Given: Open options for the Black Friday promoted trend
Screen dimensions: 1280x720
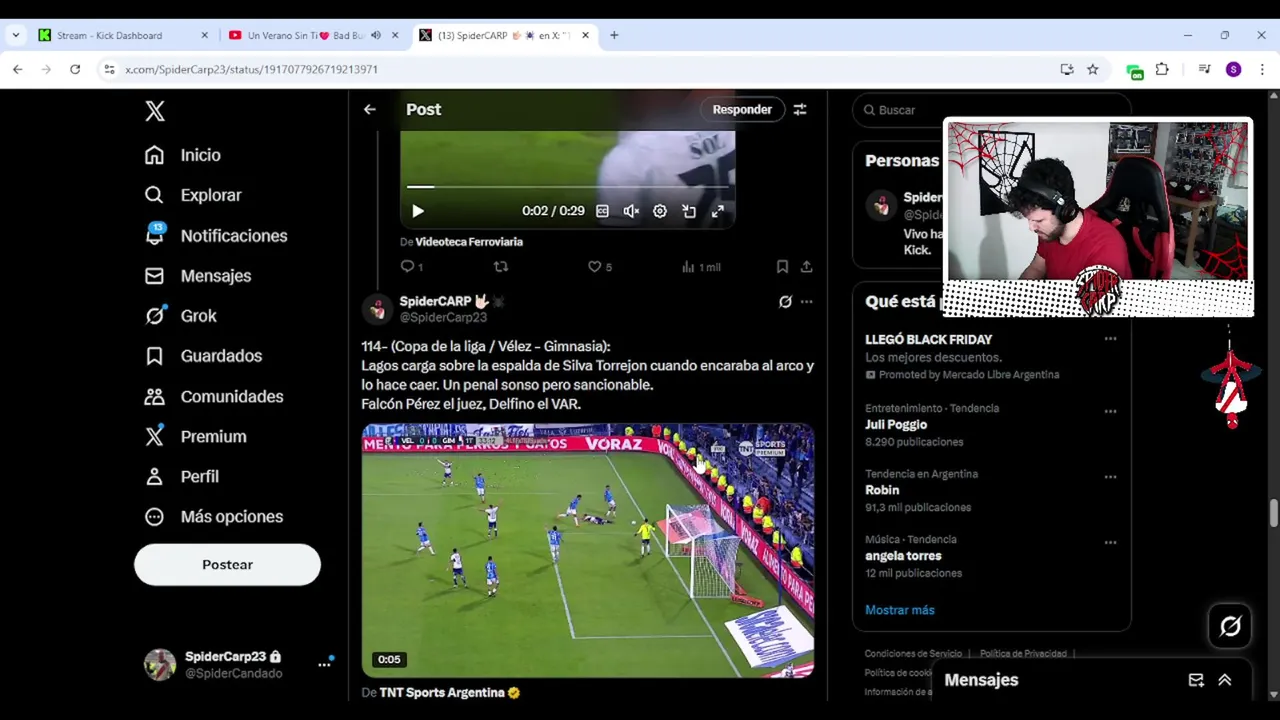Looking at the screenshot, I should tap(1110, 339).
